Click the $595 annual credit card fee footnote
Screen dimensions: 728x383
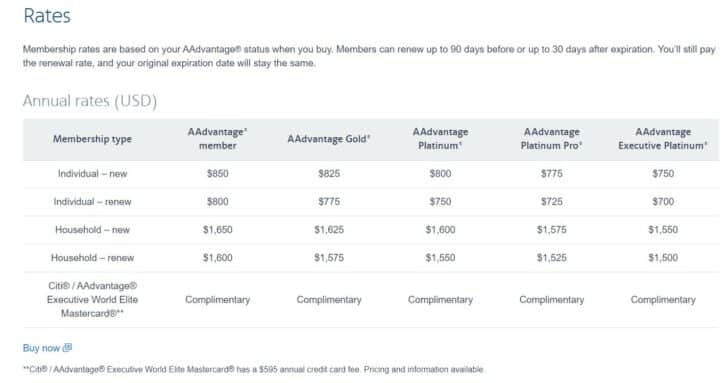pyautogui.click(x=254, y=370)
